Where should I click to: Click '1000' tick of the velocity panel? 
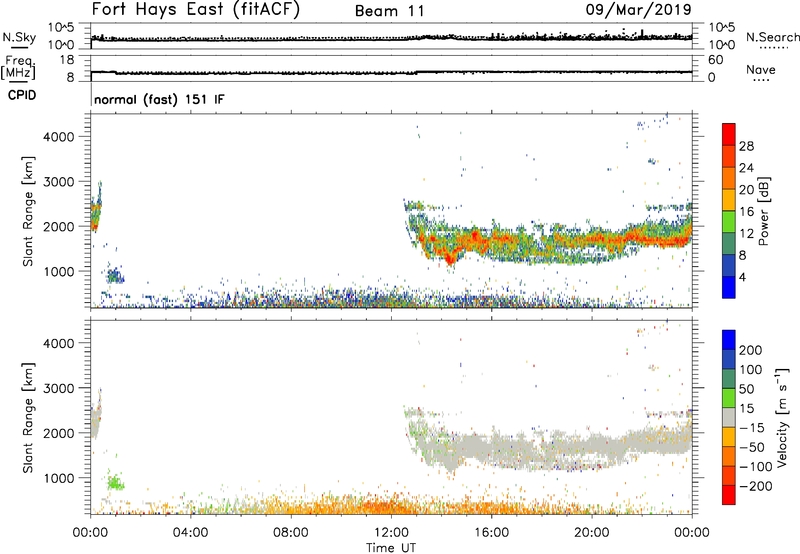click(x=59, y=478)
